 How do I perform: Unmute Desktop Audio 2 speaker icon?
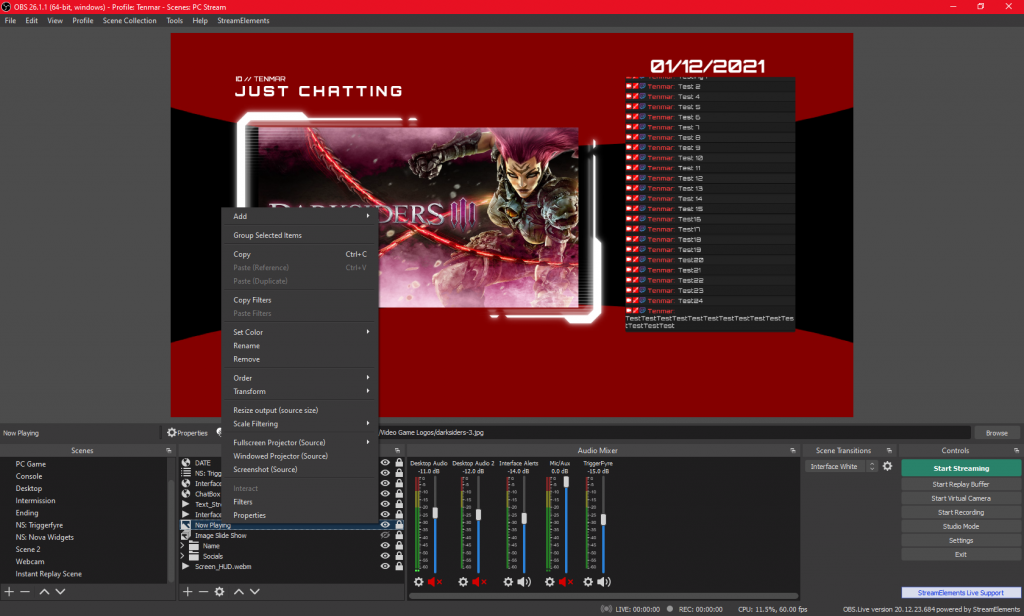(479, 582)
